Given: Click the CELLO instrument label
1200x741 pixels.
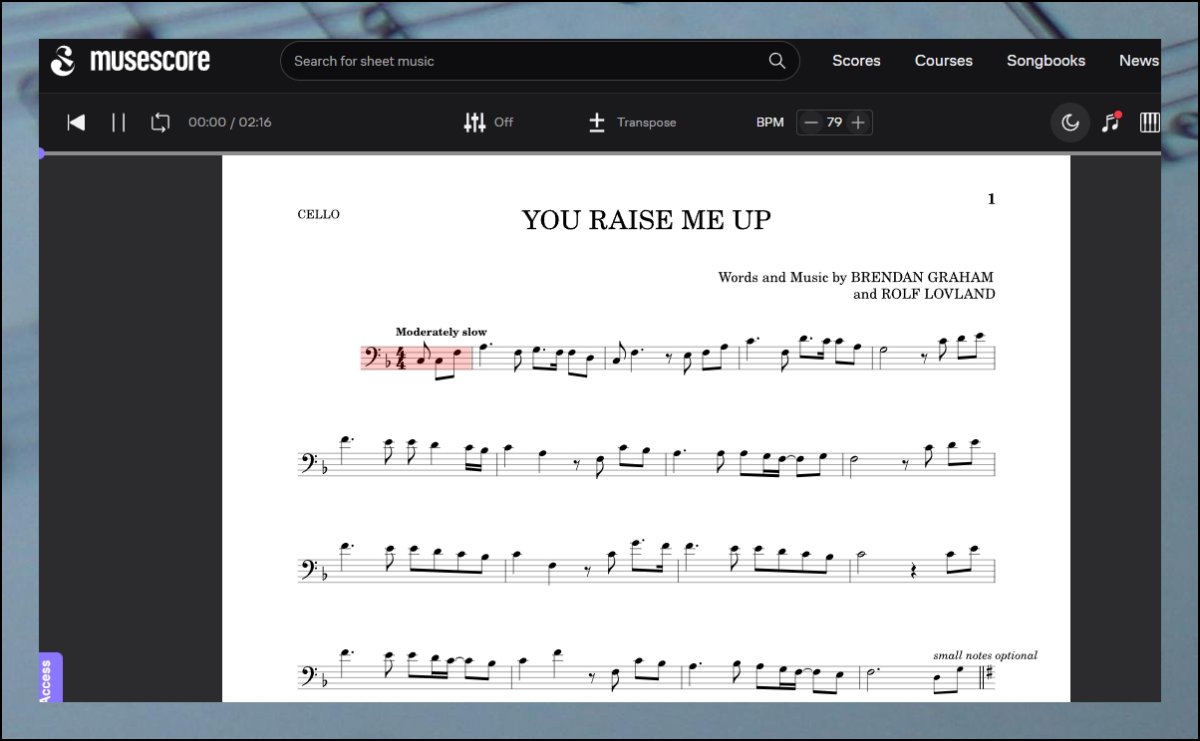Looking at the screenshot, I should (318, 214).
